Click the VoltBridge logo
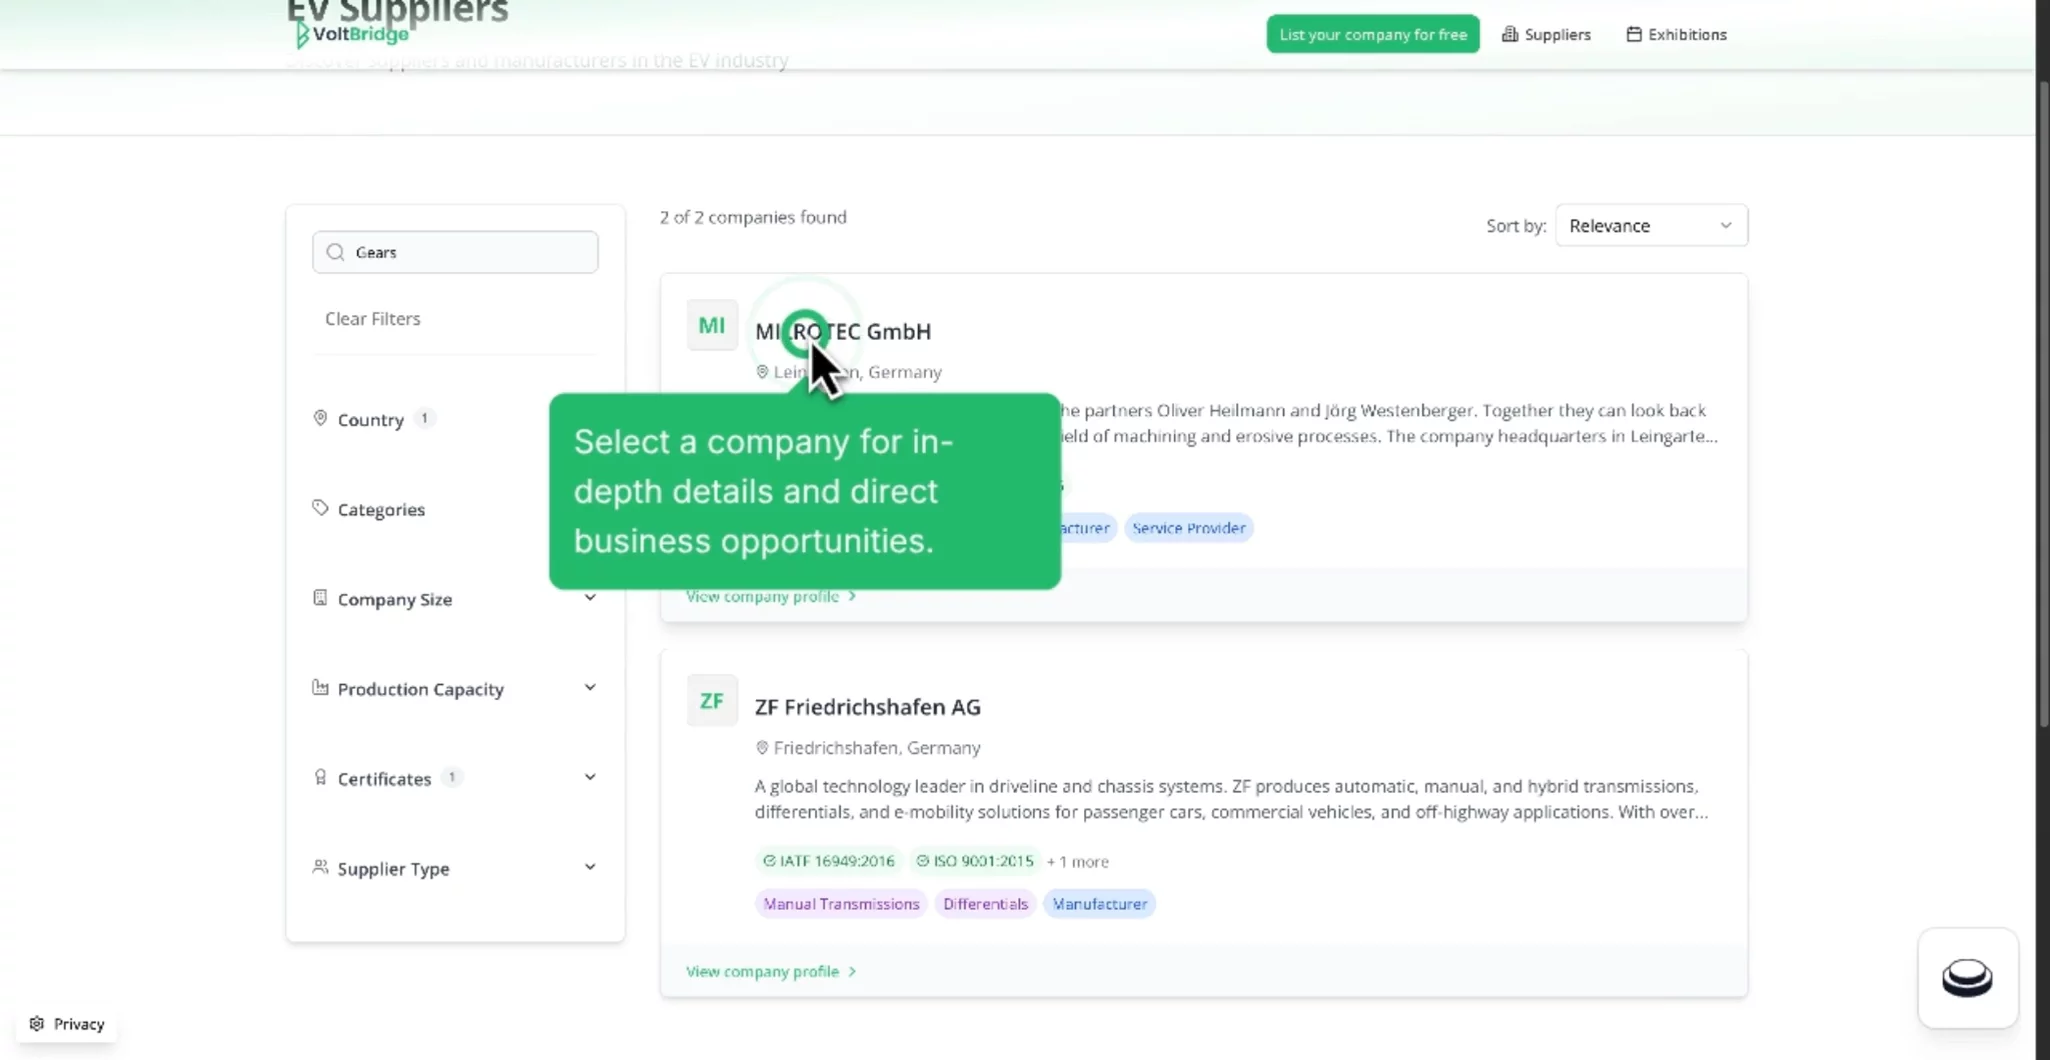 [352, 34]
